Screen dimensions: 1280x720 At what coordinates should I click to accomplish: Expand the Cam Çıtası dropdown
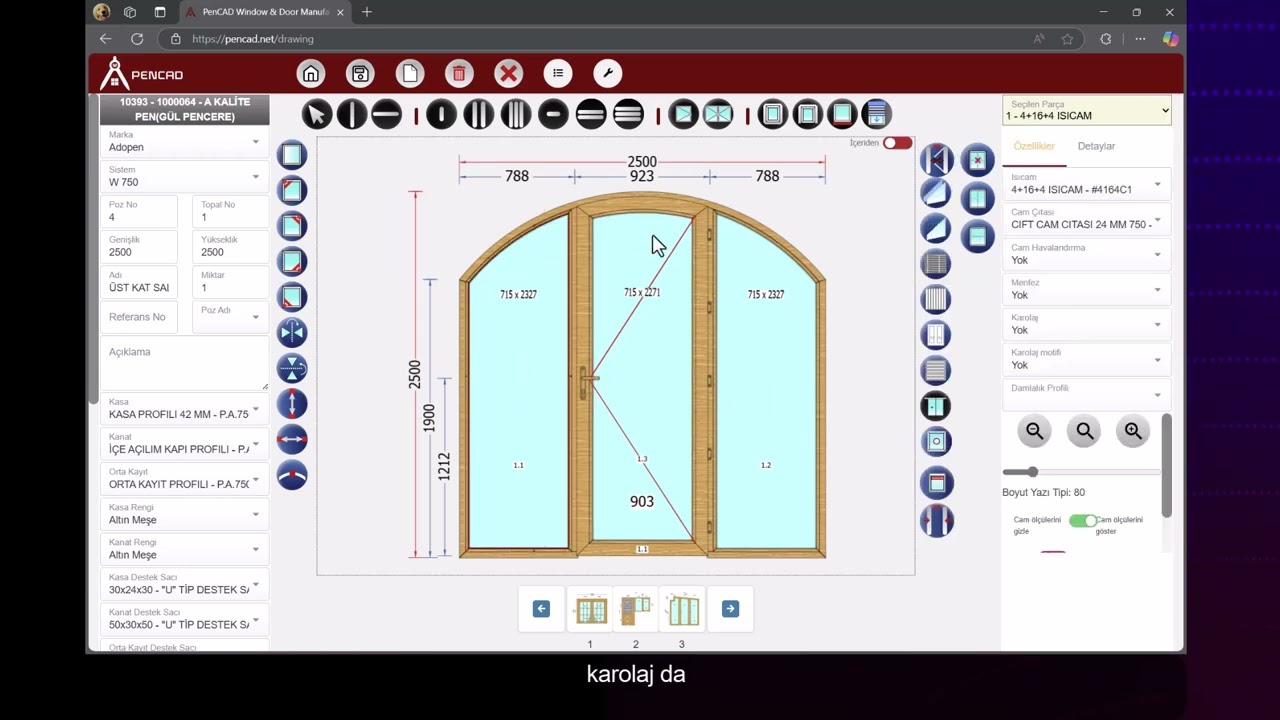pos(1086,219)
